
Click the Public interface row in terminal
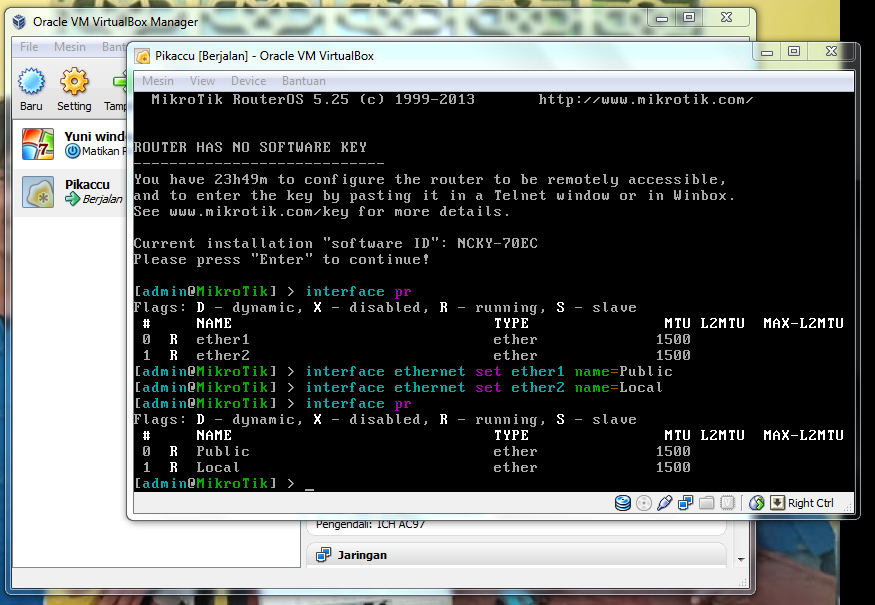[x=416, y=451]
